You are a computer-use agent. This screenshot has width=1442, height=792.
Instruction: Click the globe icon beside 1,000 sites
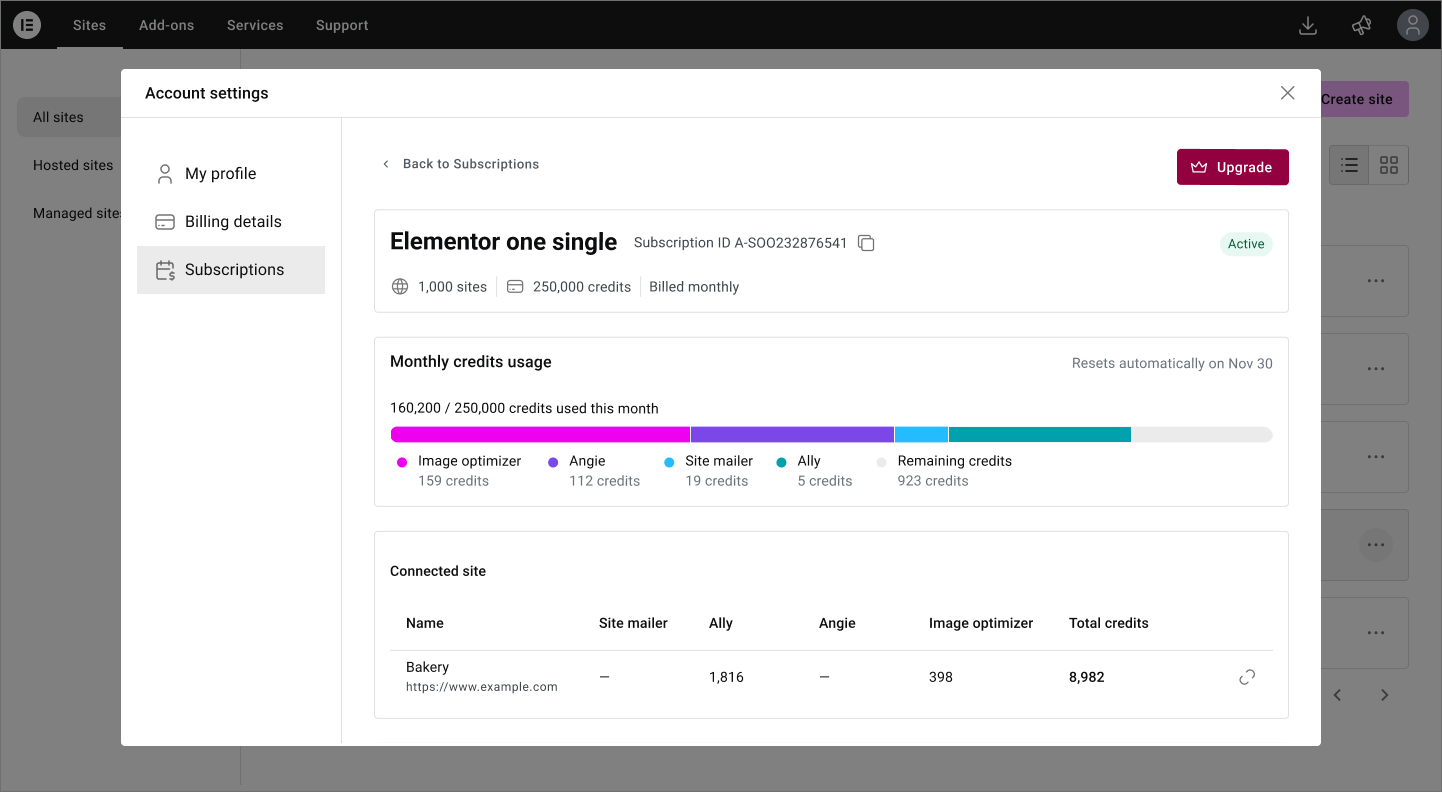(x=400, y=287)
